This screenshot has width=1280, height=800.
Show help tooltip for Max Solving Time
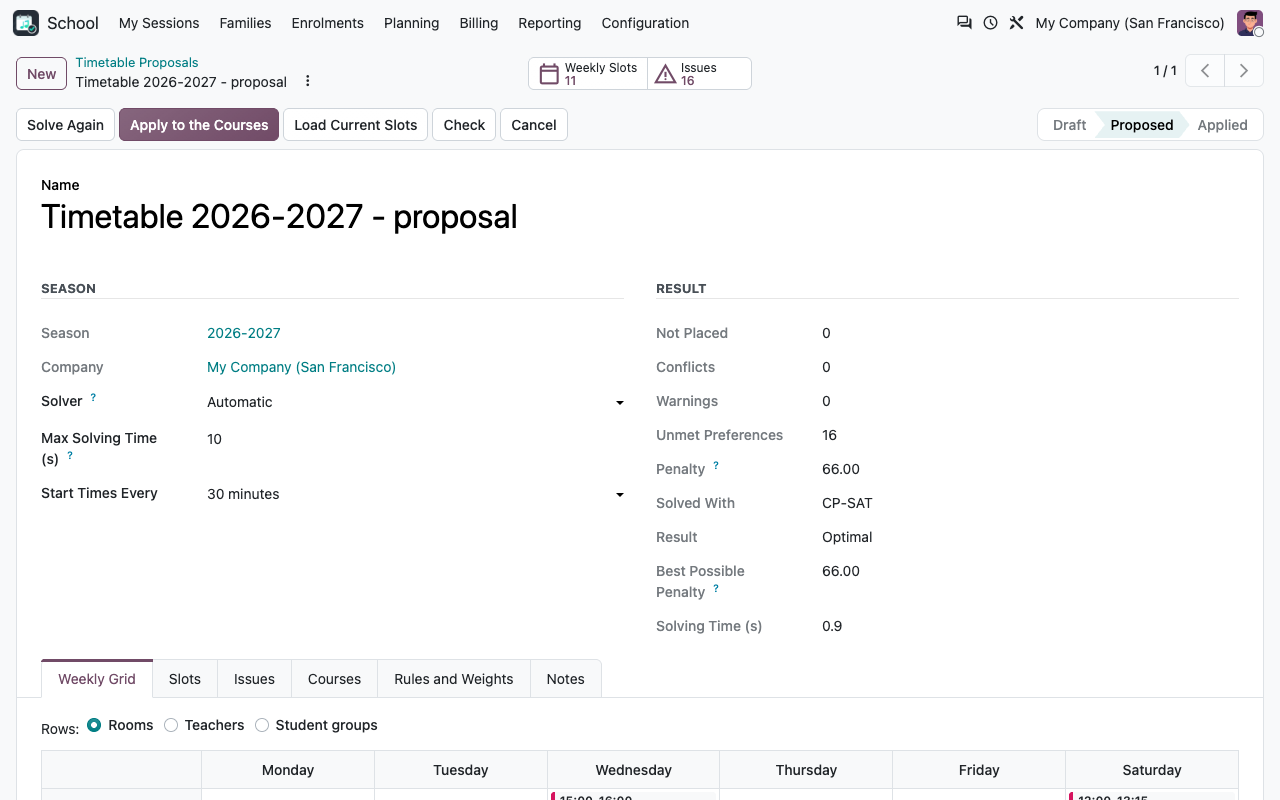coord(70,455)
